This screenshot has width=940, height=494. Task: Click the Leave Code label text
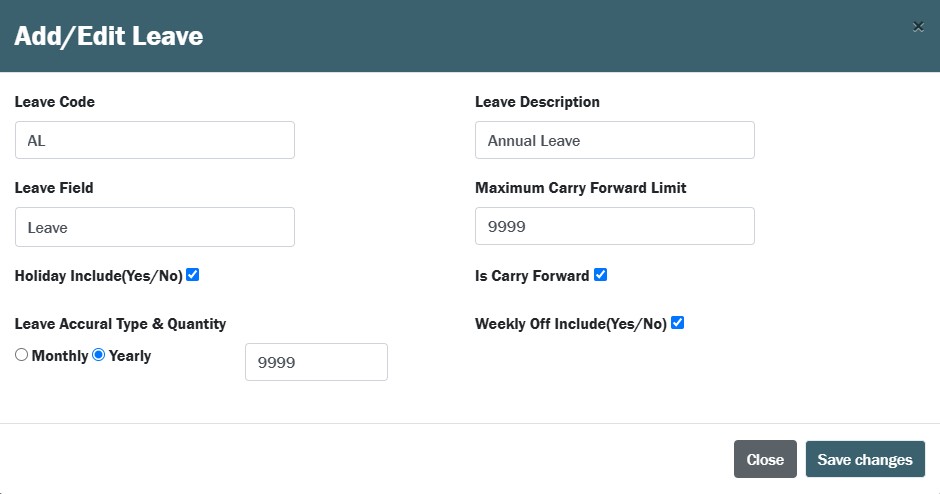[x=55, y=102]
